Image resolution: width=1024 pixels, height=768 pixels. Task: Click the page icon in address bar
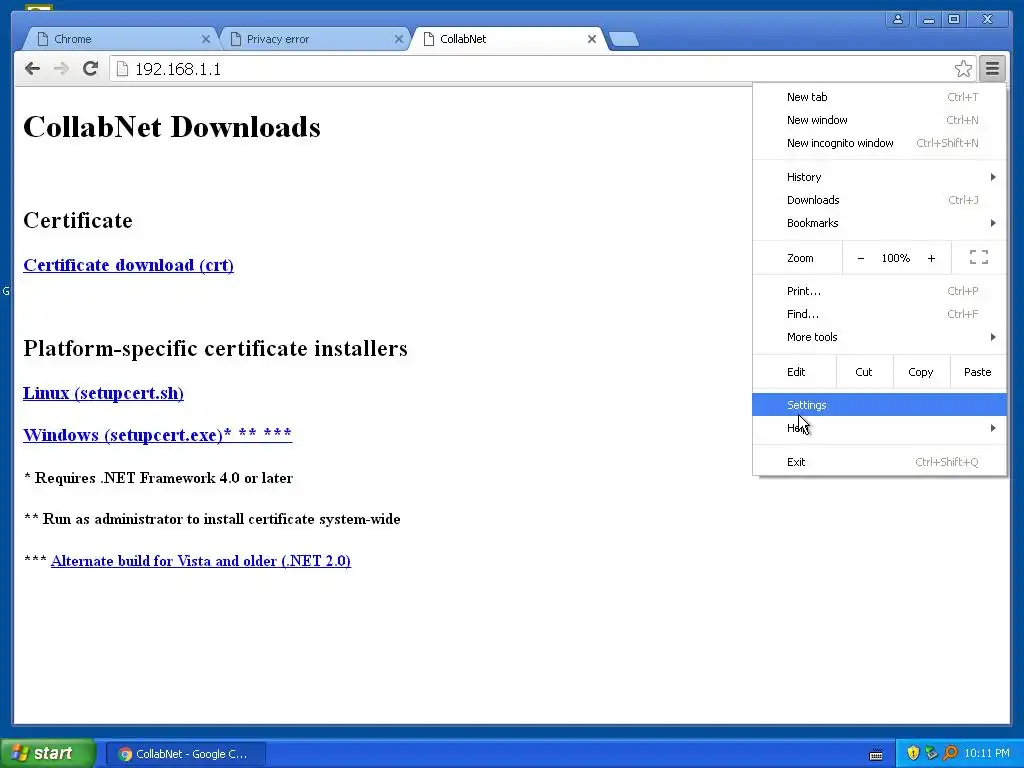click(122, 69)
